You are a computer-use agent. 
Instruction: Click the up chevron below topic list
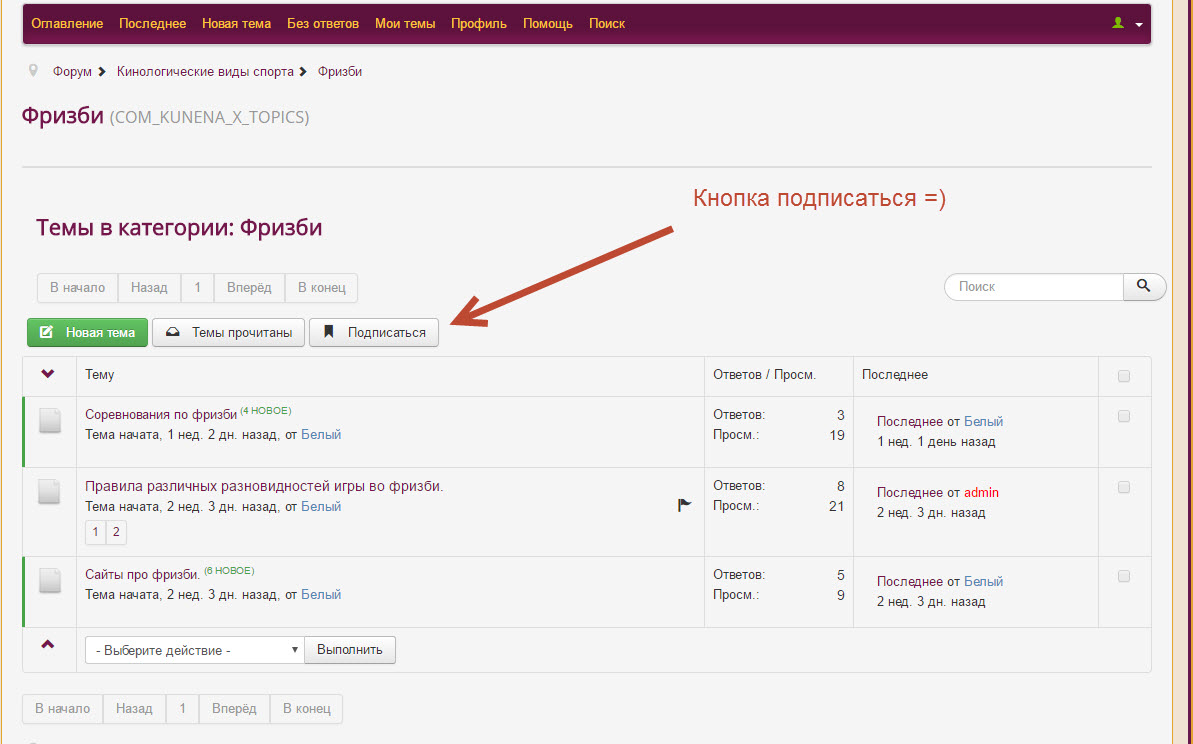[48, 645]
